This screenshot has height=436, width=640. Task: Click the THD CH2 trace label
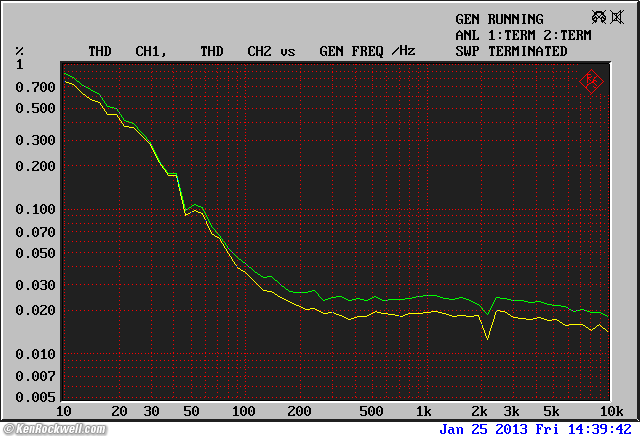coord(236,51)
